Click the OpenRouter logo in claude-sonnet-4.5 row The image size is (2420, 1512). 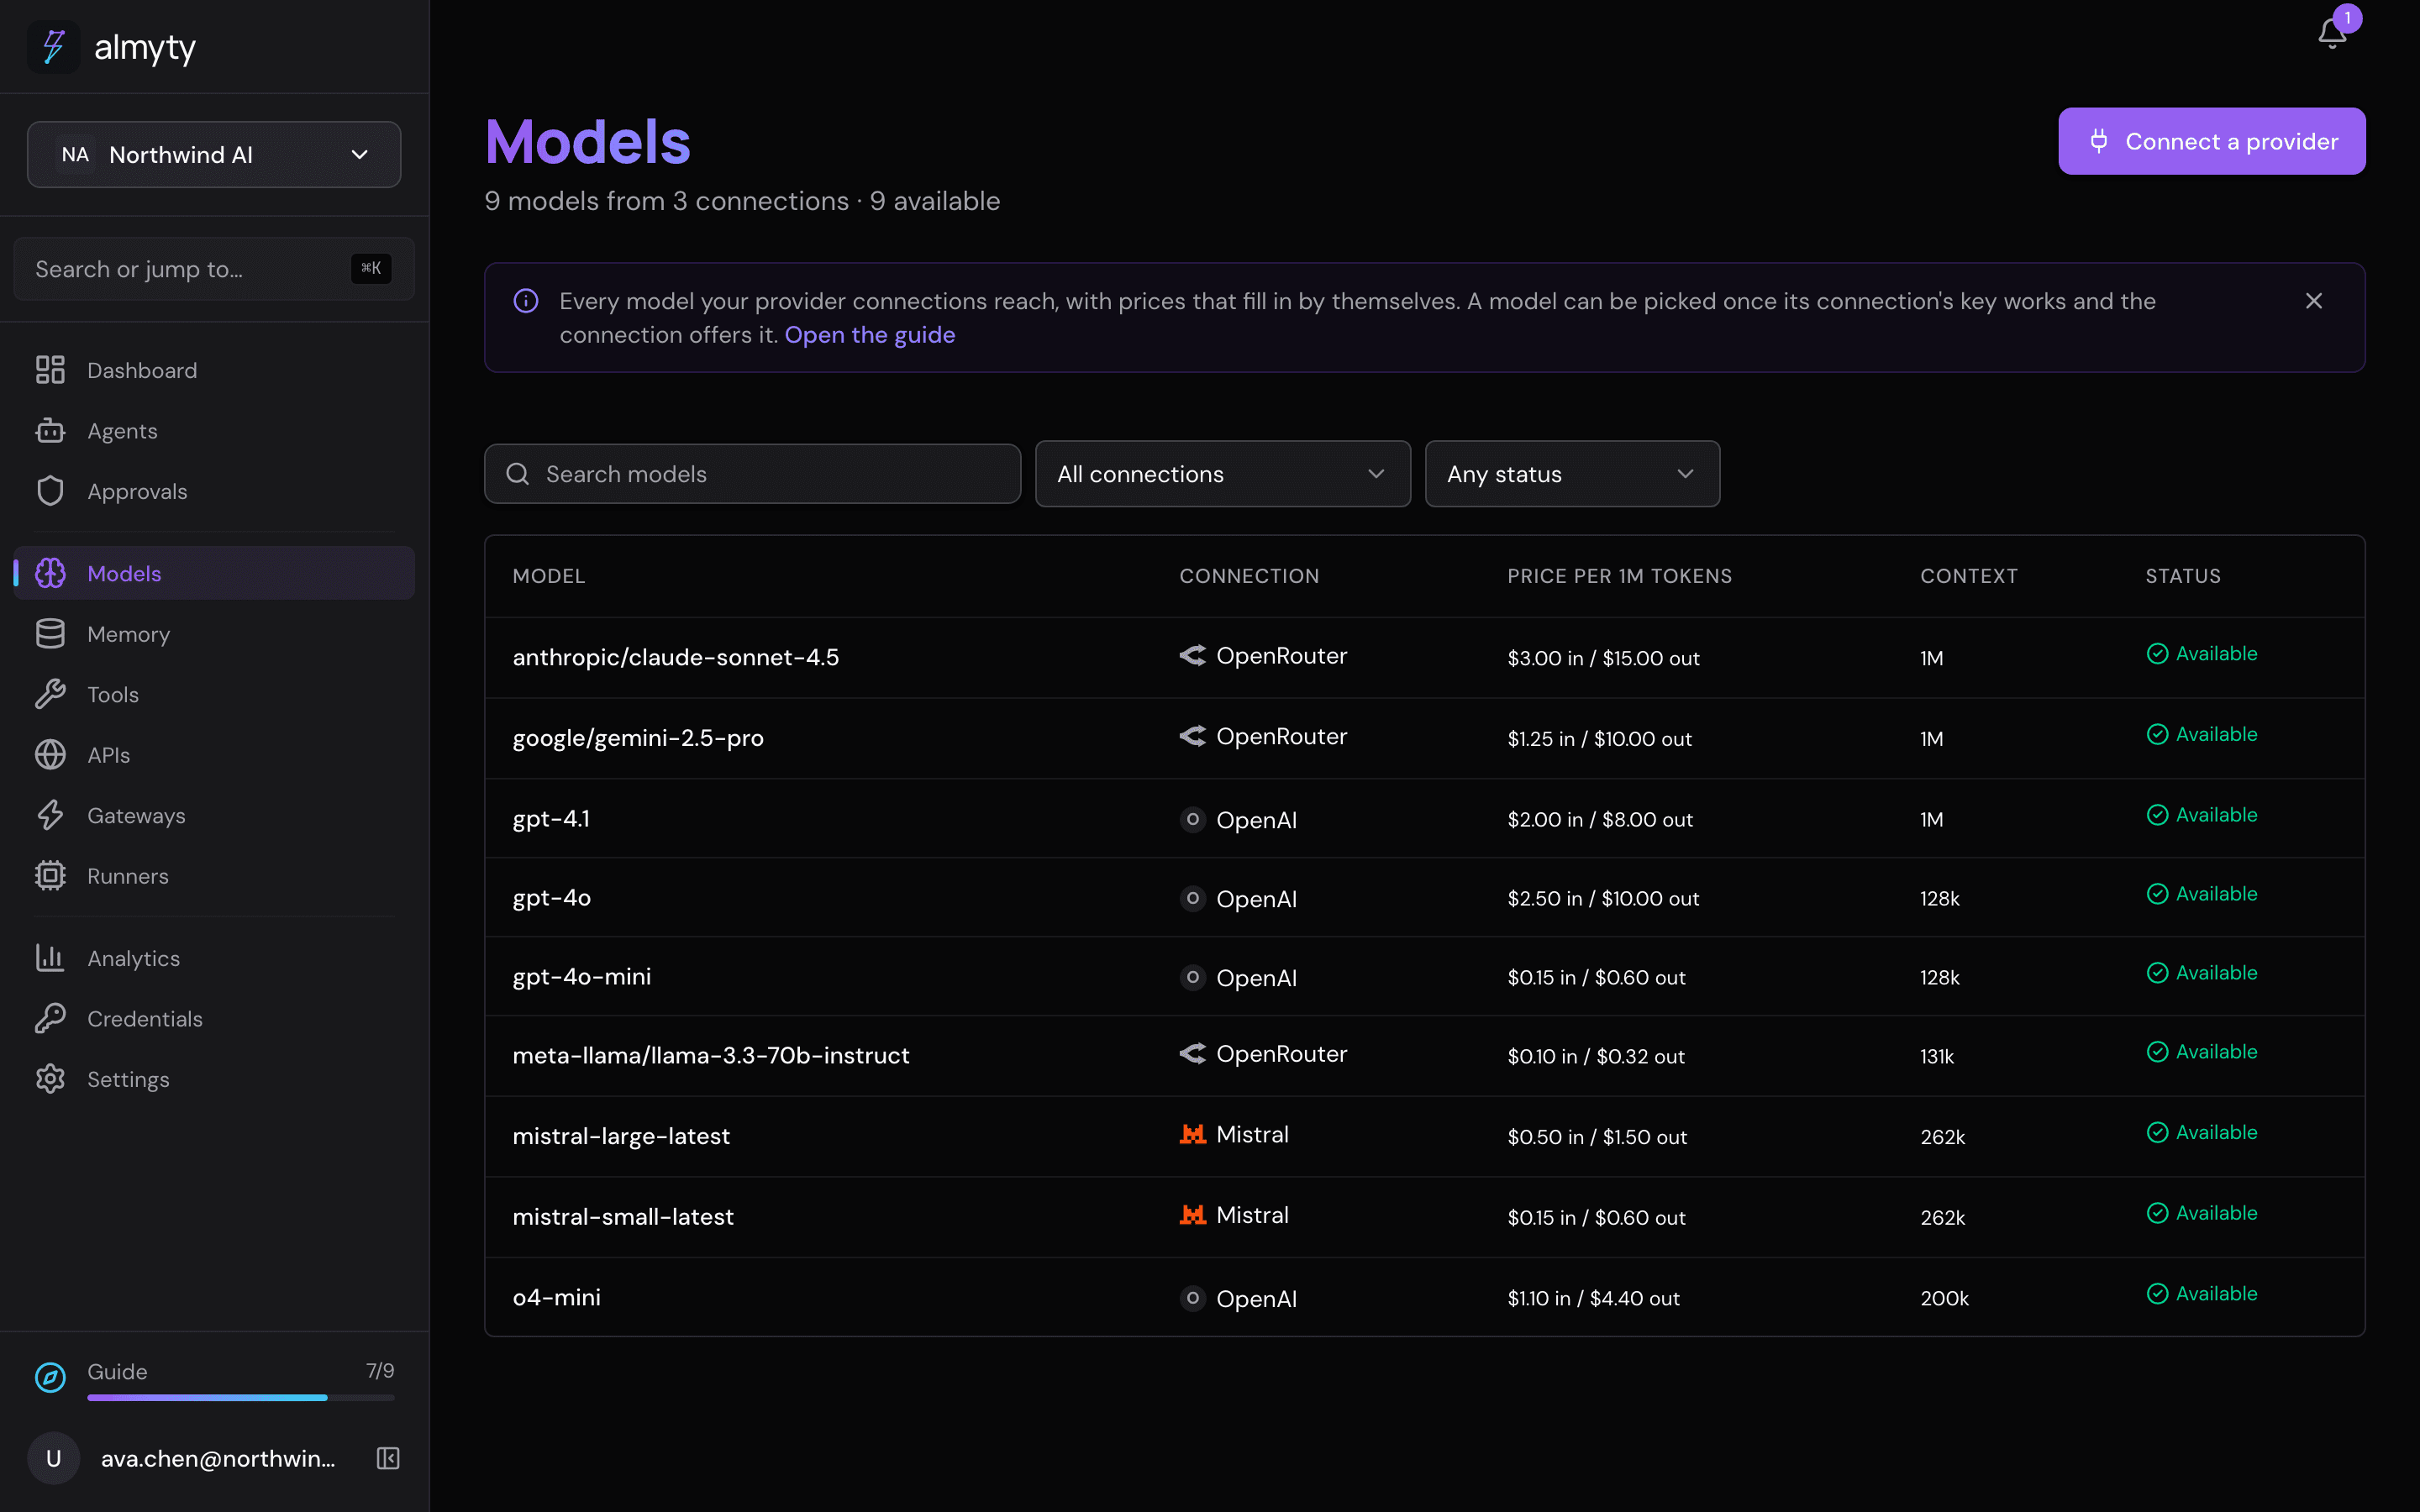[x=1193, y=655]
